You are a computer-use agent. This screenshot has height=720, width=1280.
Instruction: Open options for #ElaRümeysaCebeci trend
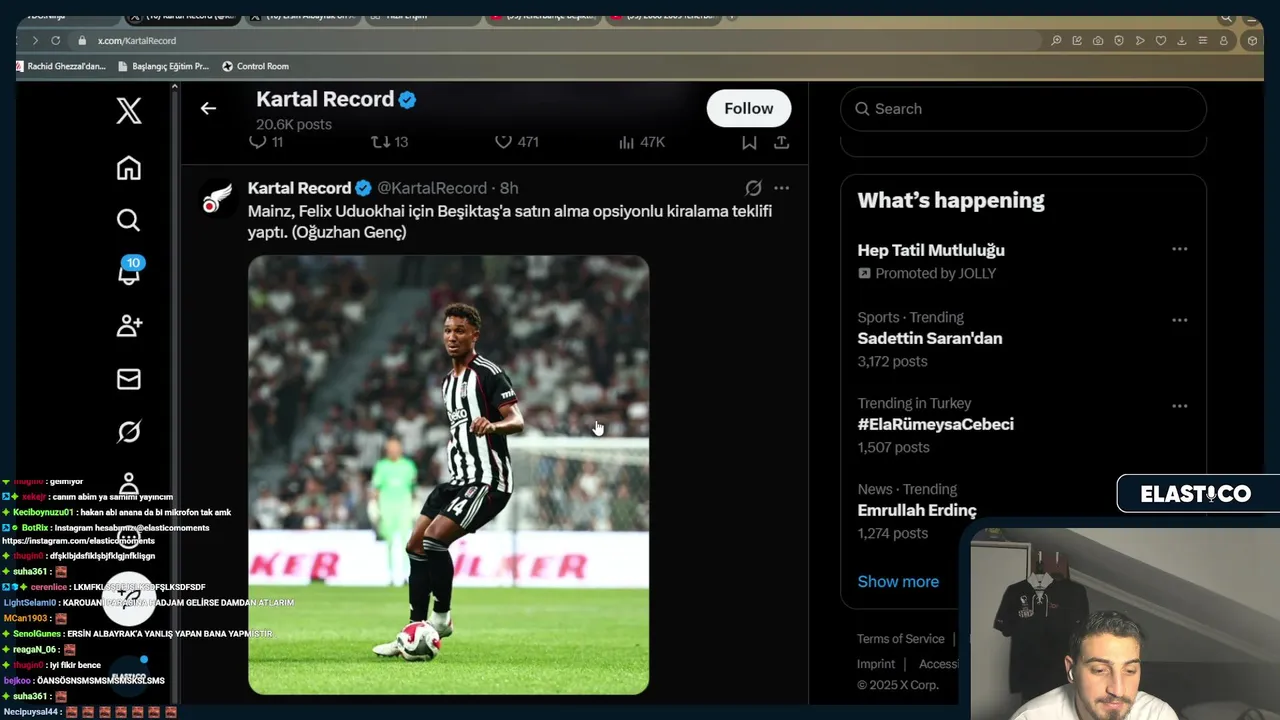click(1180, 406)
